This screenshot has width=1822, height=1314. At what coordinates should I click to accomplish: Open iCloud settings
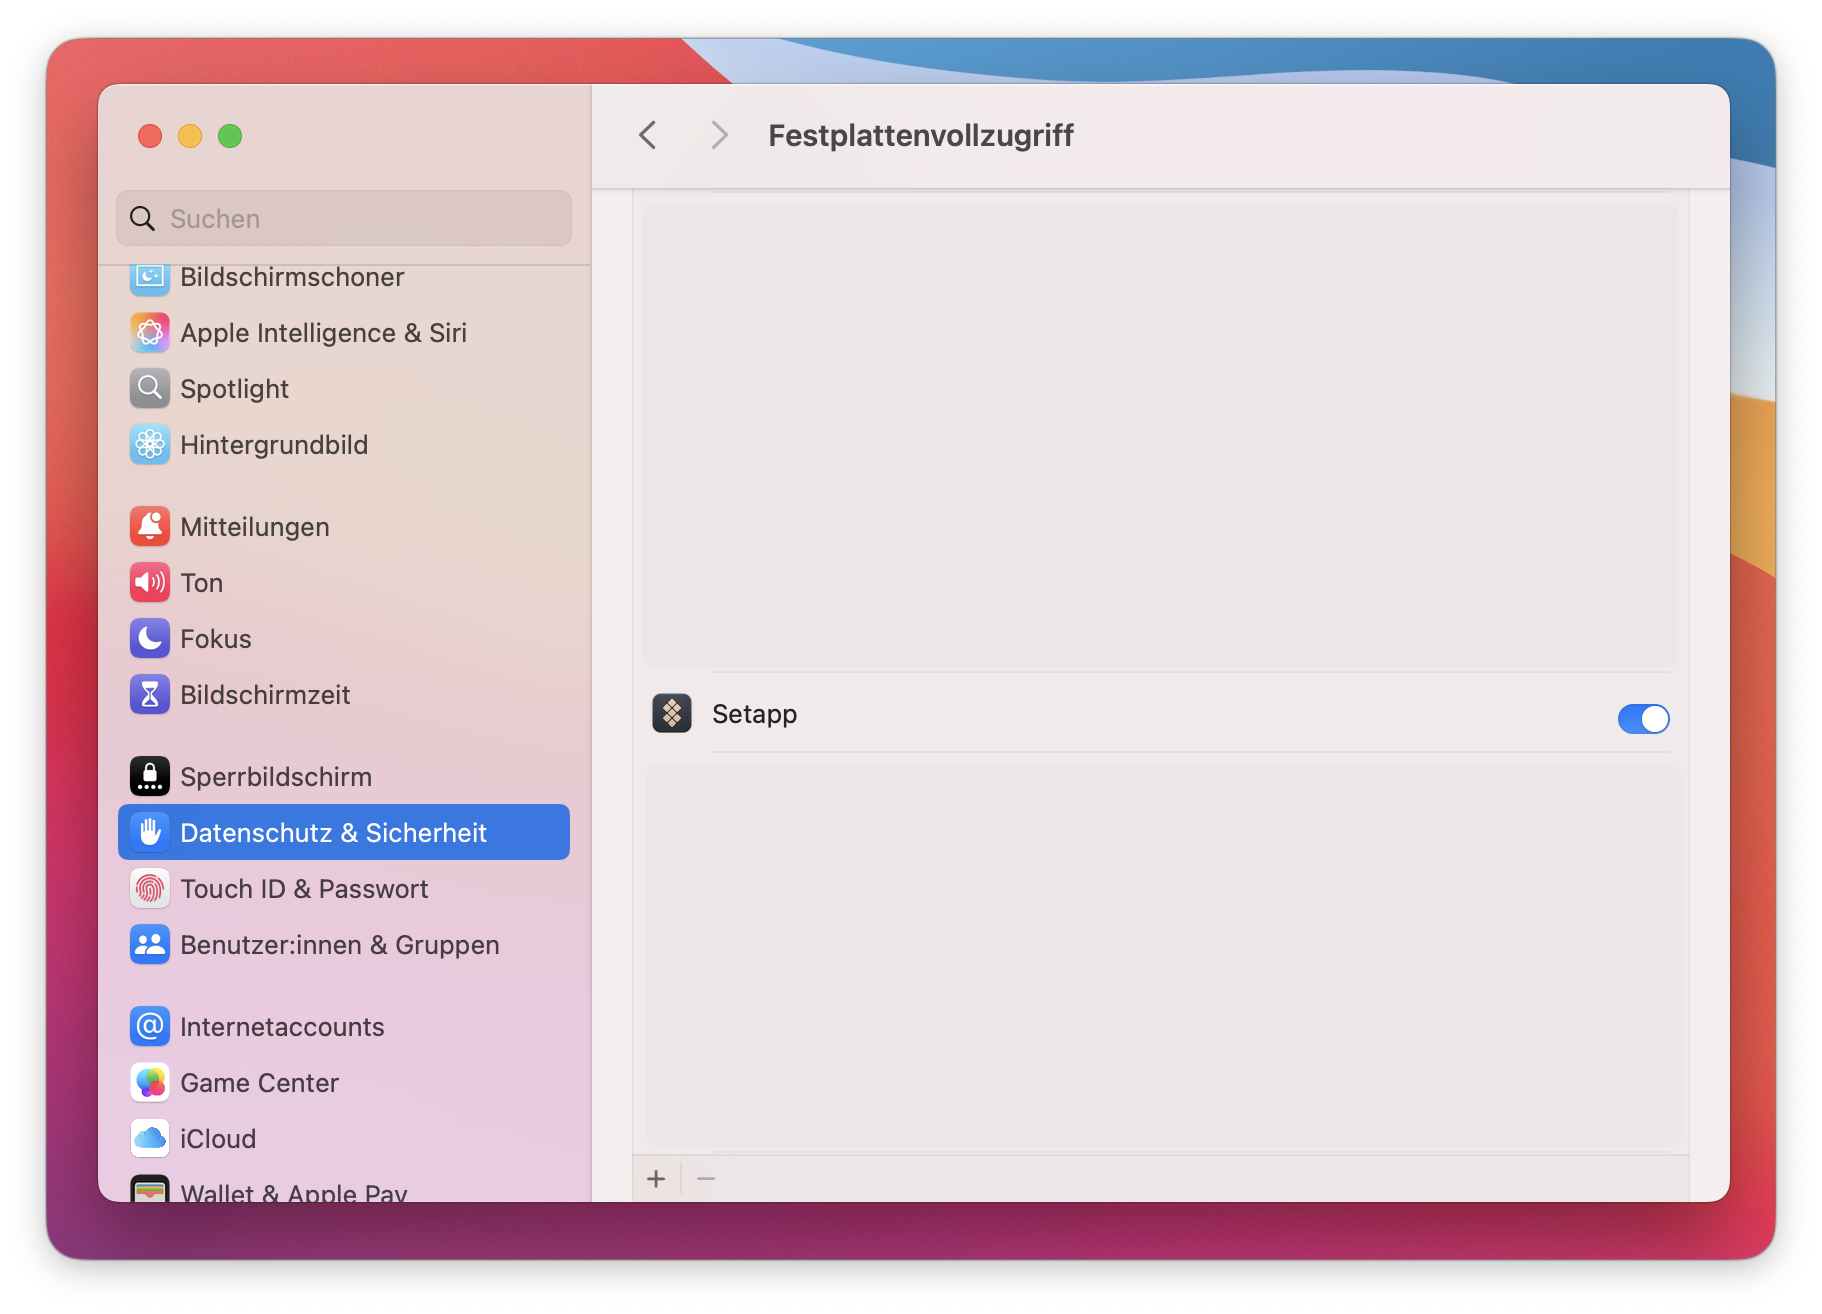(x=217, y=1138)
